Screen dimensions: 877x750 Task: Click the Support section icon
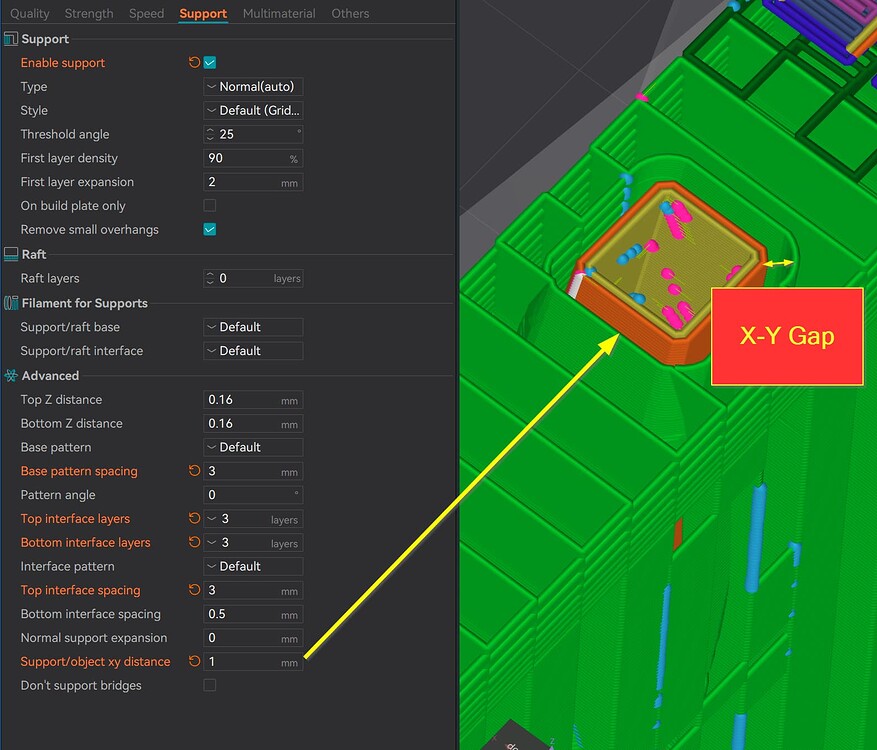(x=11, y=39)
